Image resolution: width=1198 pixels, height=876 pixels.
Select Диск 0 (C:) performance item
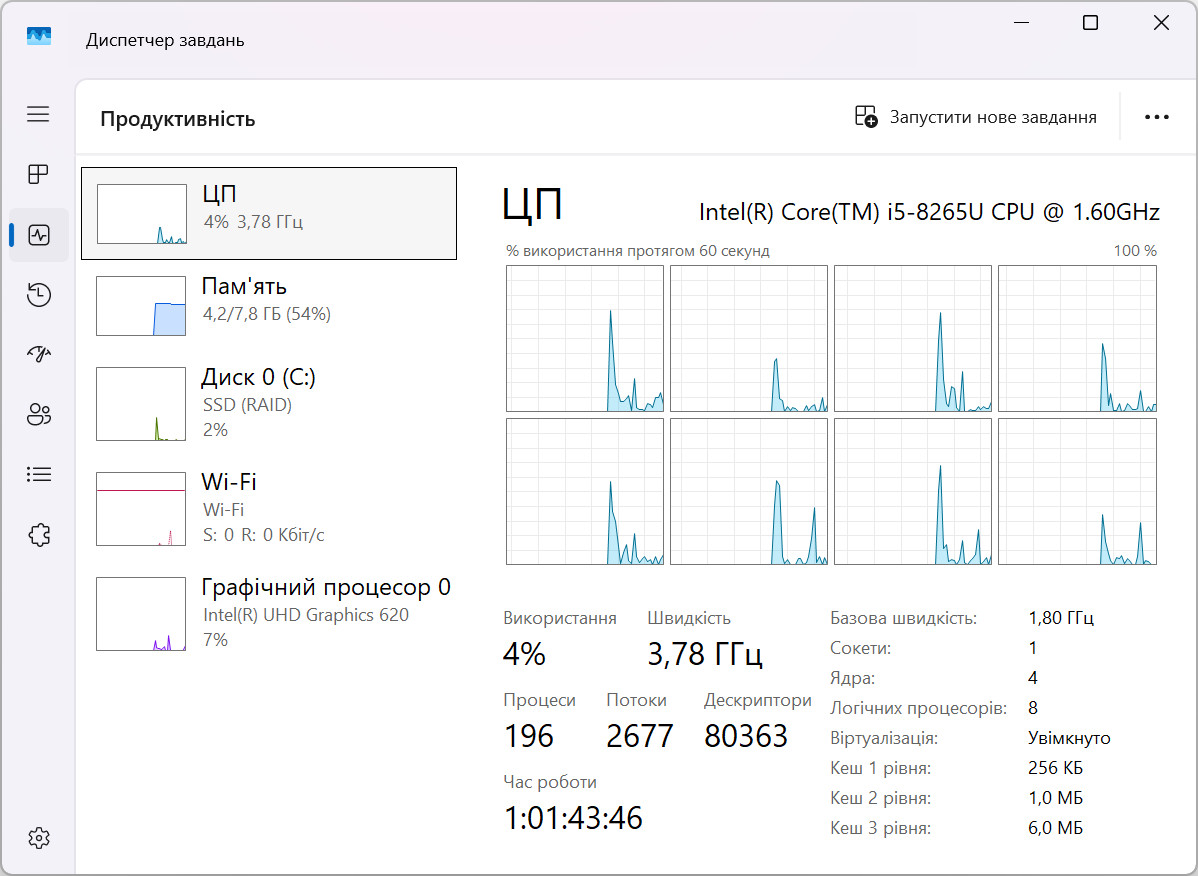coord(269,403)
